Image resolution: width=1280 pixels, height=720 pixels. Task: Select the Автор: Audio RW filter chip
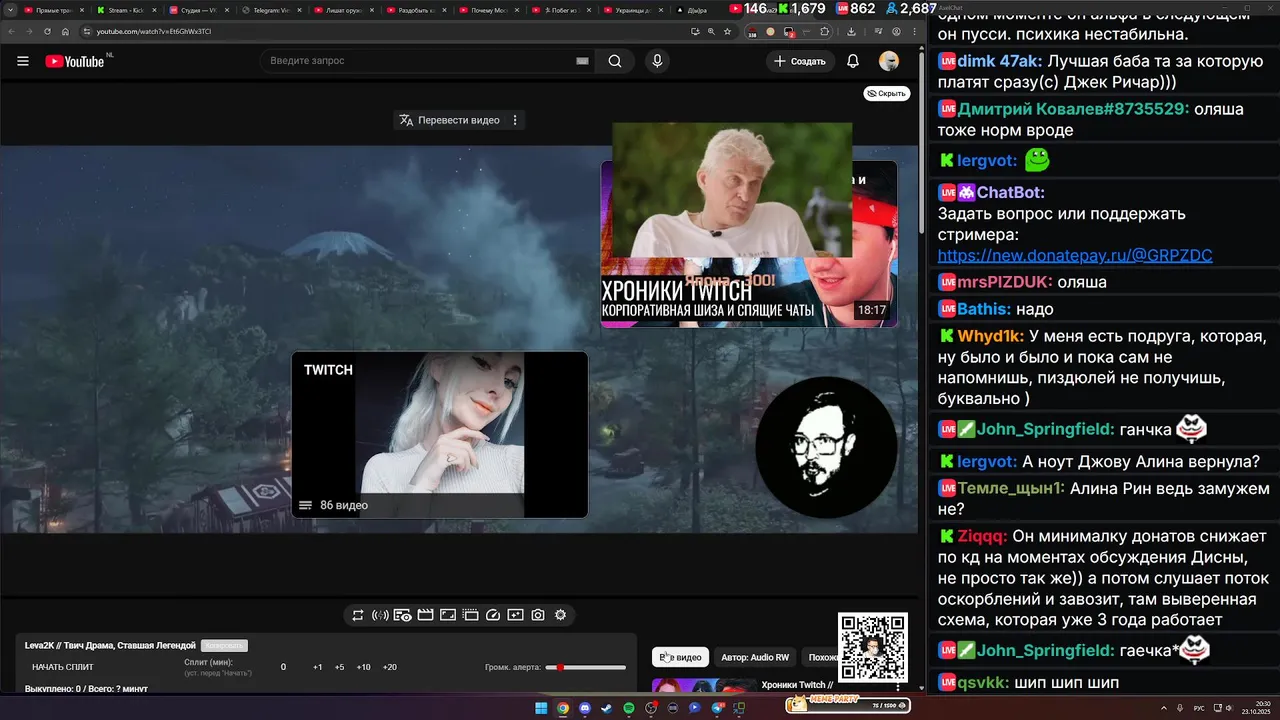click(x=755, y=657)
